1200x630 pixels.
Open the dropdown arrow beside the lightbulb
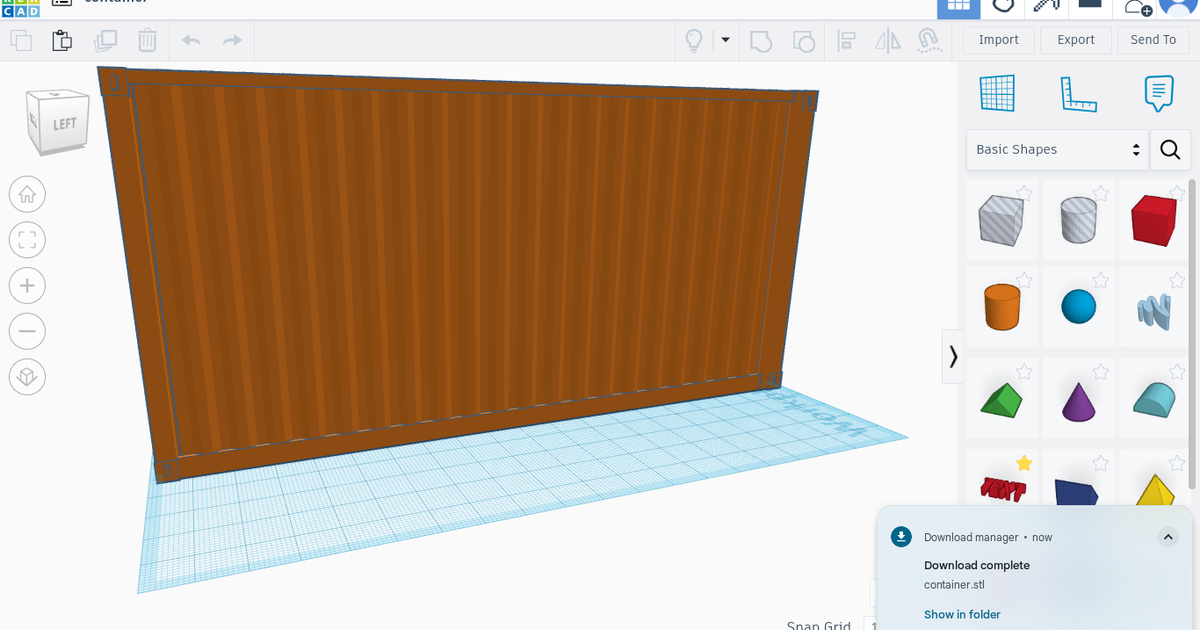(723, 40)
